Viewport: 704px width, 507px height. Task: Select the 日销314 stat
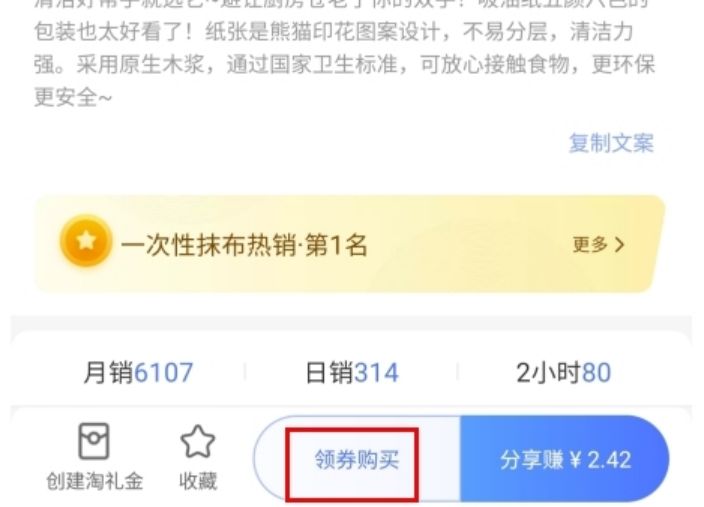tap(352, 373)
